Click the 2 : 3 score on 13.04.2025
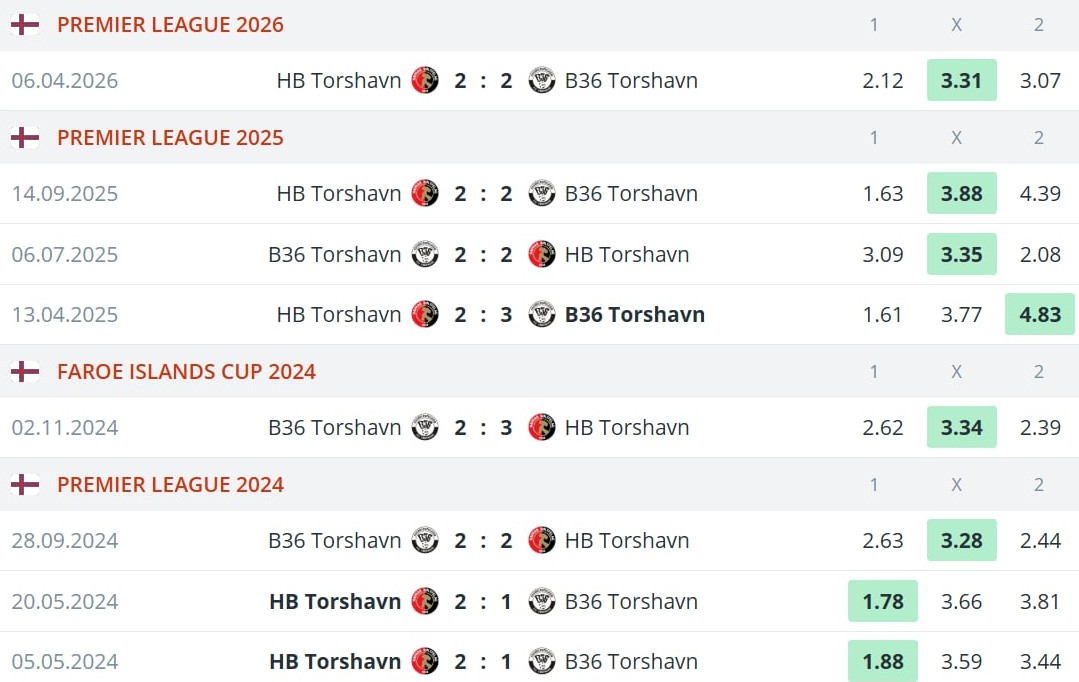Screen dimensions: 1079x682 tap(483, 314)
